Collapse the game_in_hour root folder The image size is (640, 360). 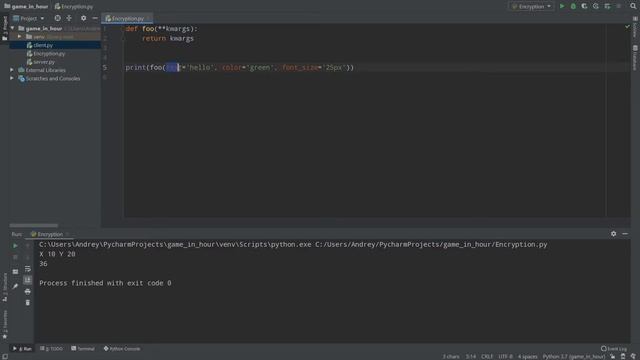[12, 28]
